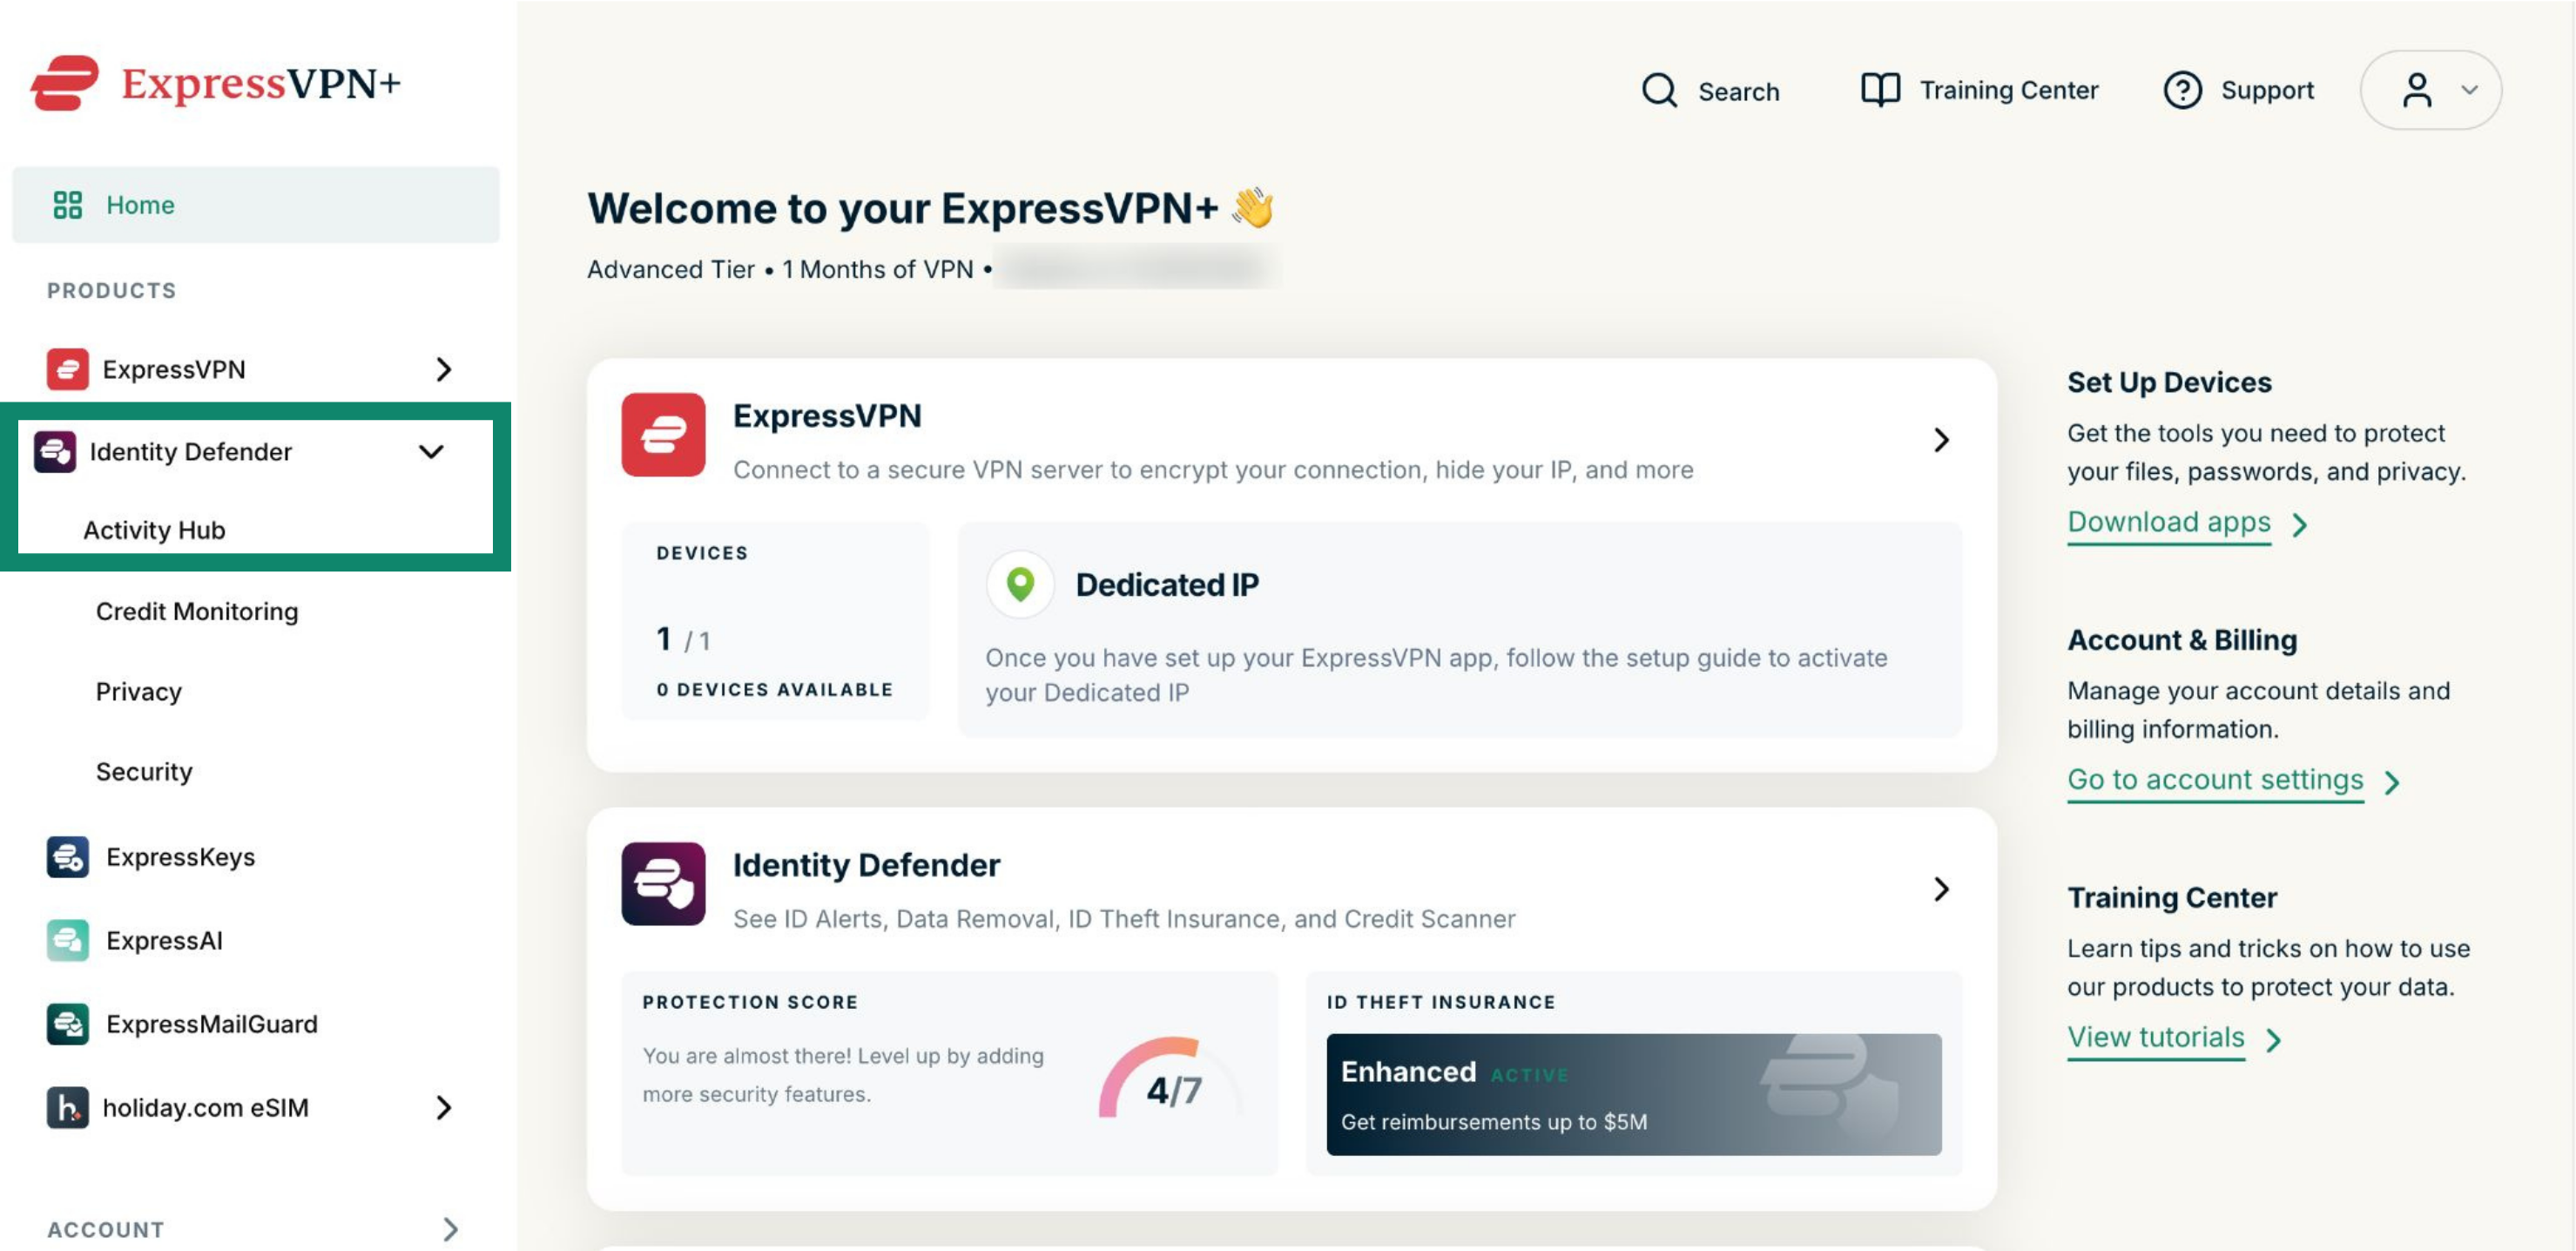Click the Download apps link
2576x1251 pixels.
coord(2169,522)
